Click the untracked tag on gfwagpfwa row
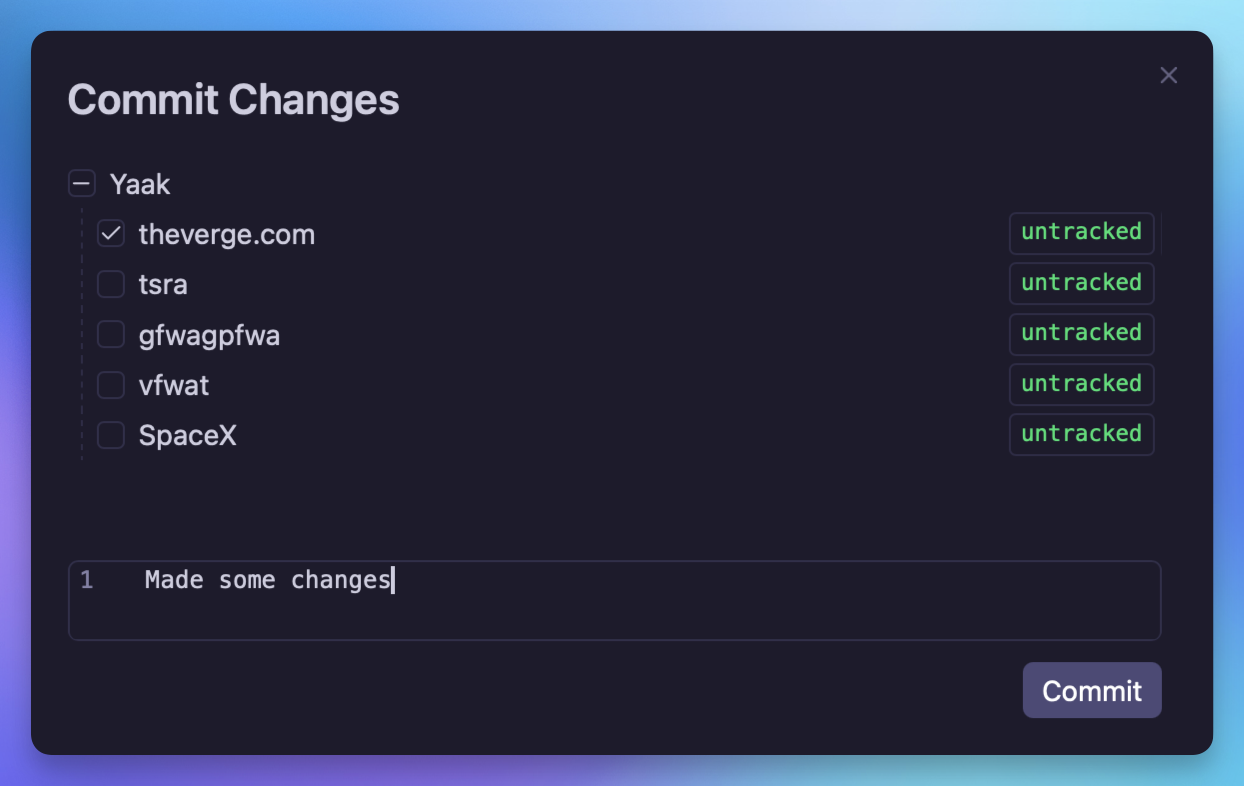 (x=1081, y=334)
